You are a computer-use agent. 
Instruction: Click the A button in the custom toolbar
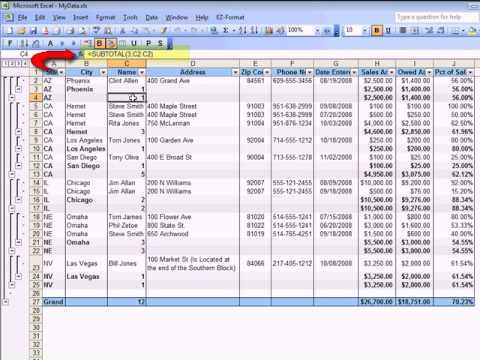(50, 43)
